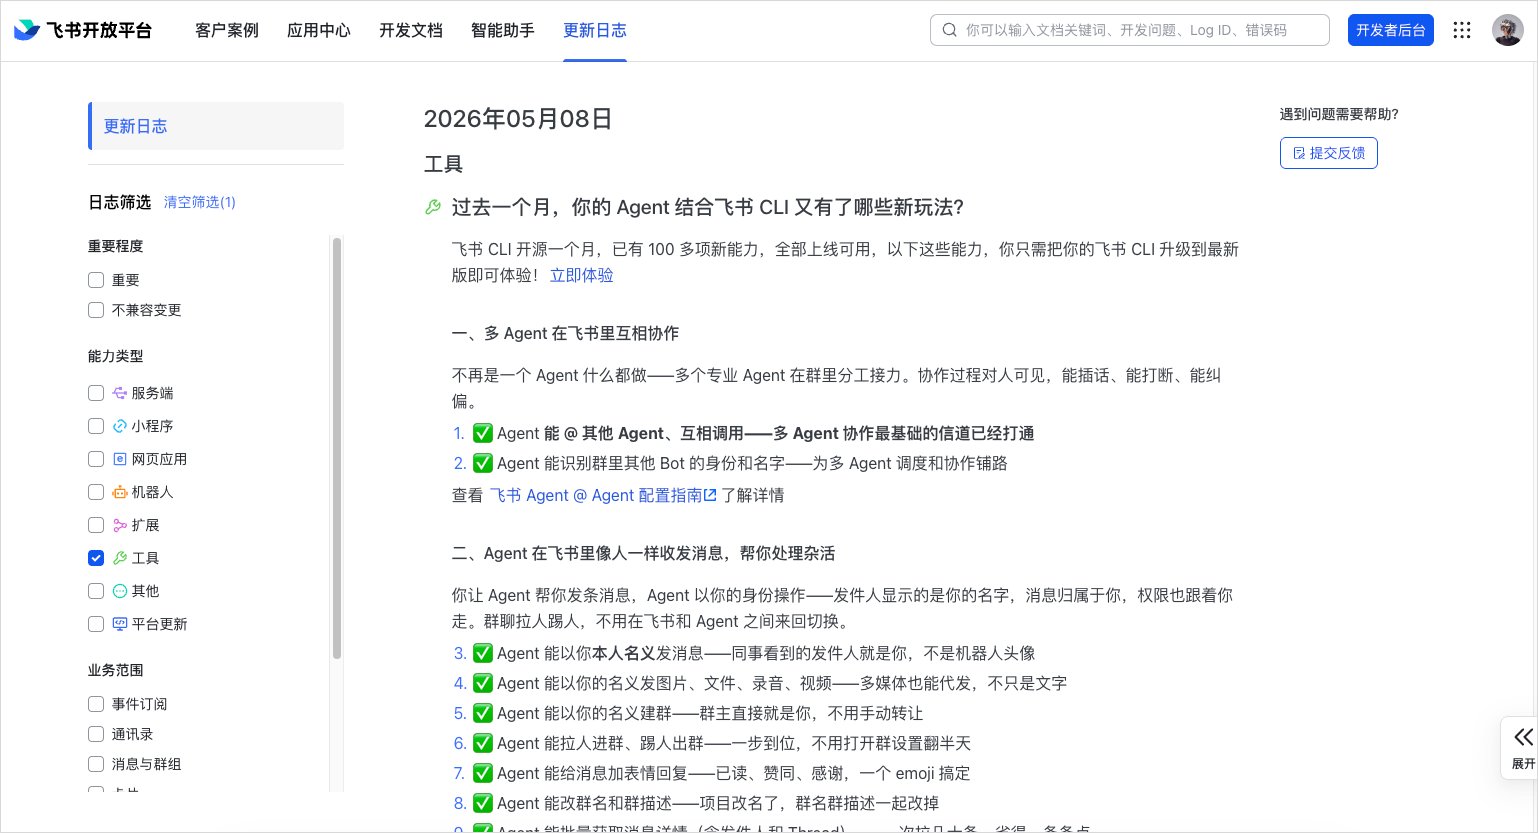The height and width of the screenshot is (833, 1538).
Task: Check the 扩展 checkbox
Action: click(96, 525)
